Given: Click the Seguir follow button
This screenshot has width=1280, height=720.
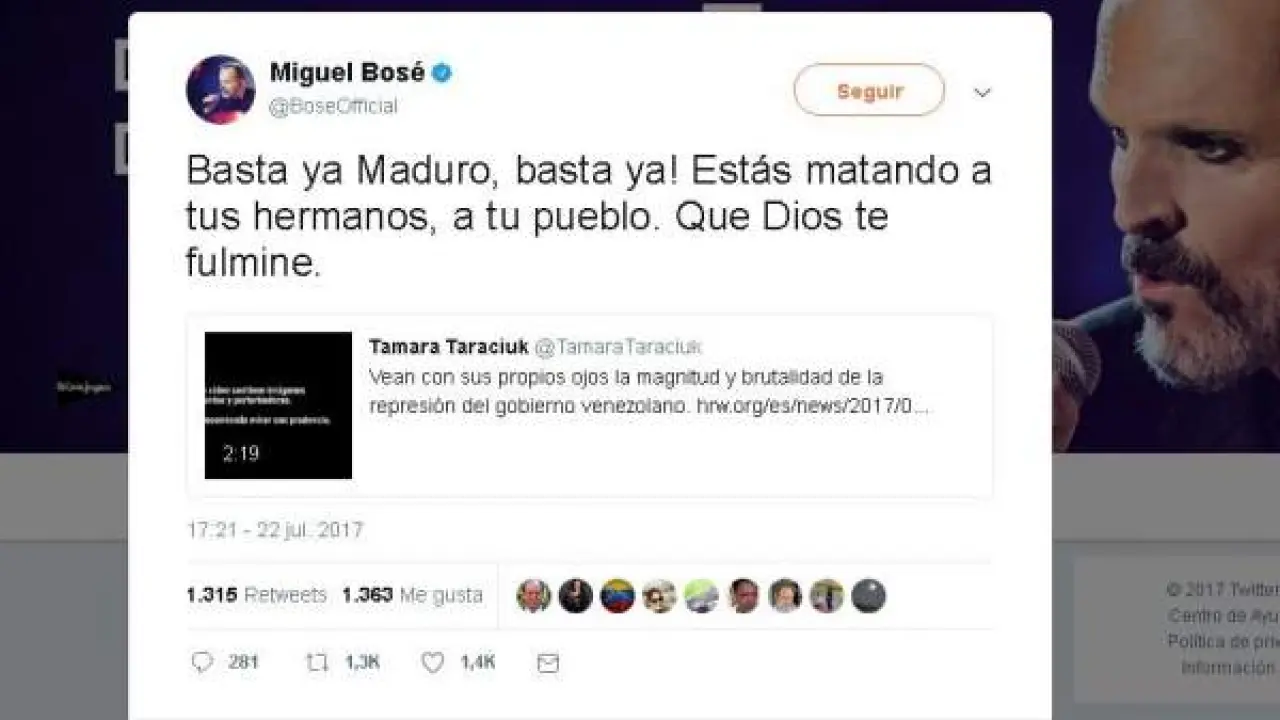Looking at the screenshot, I should pyautogui.click(x=869, y=90).
